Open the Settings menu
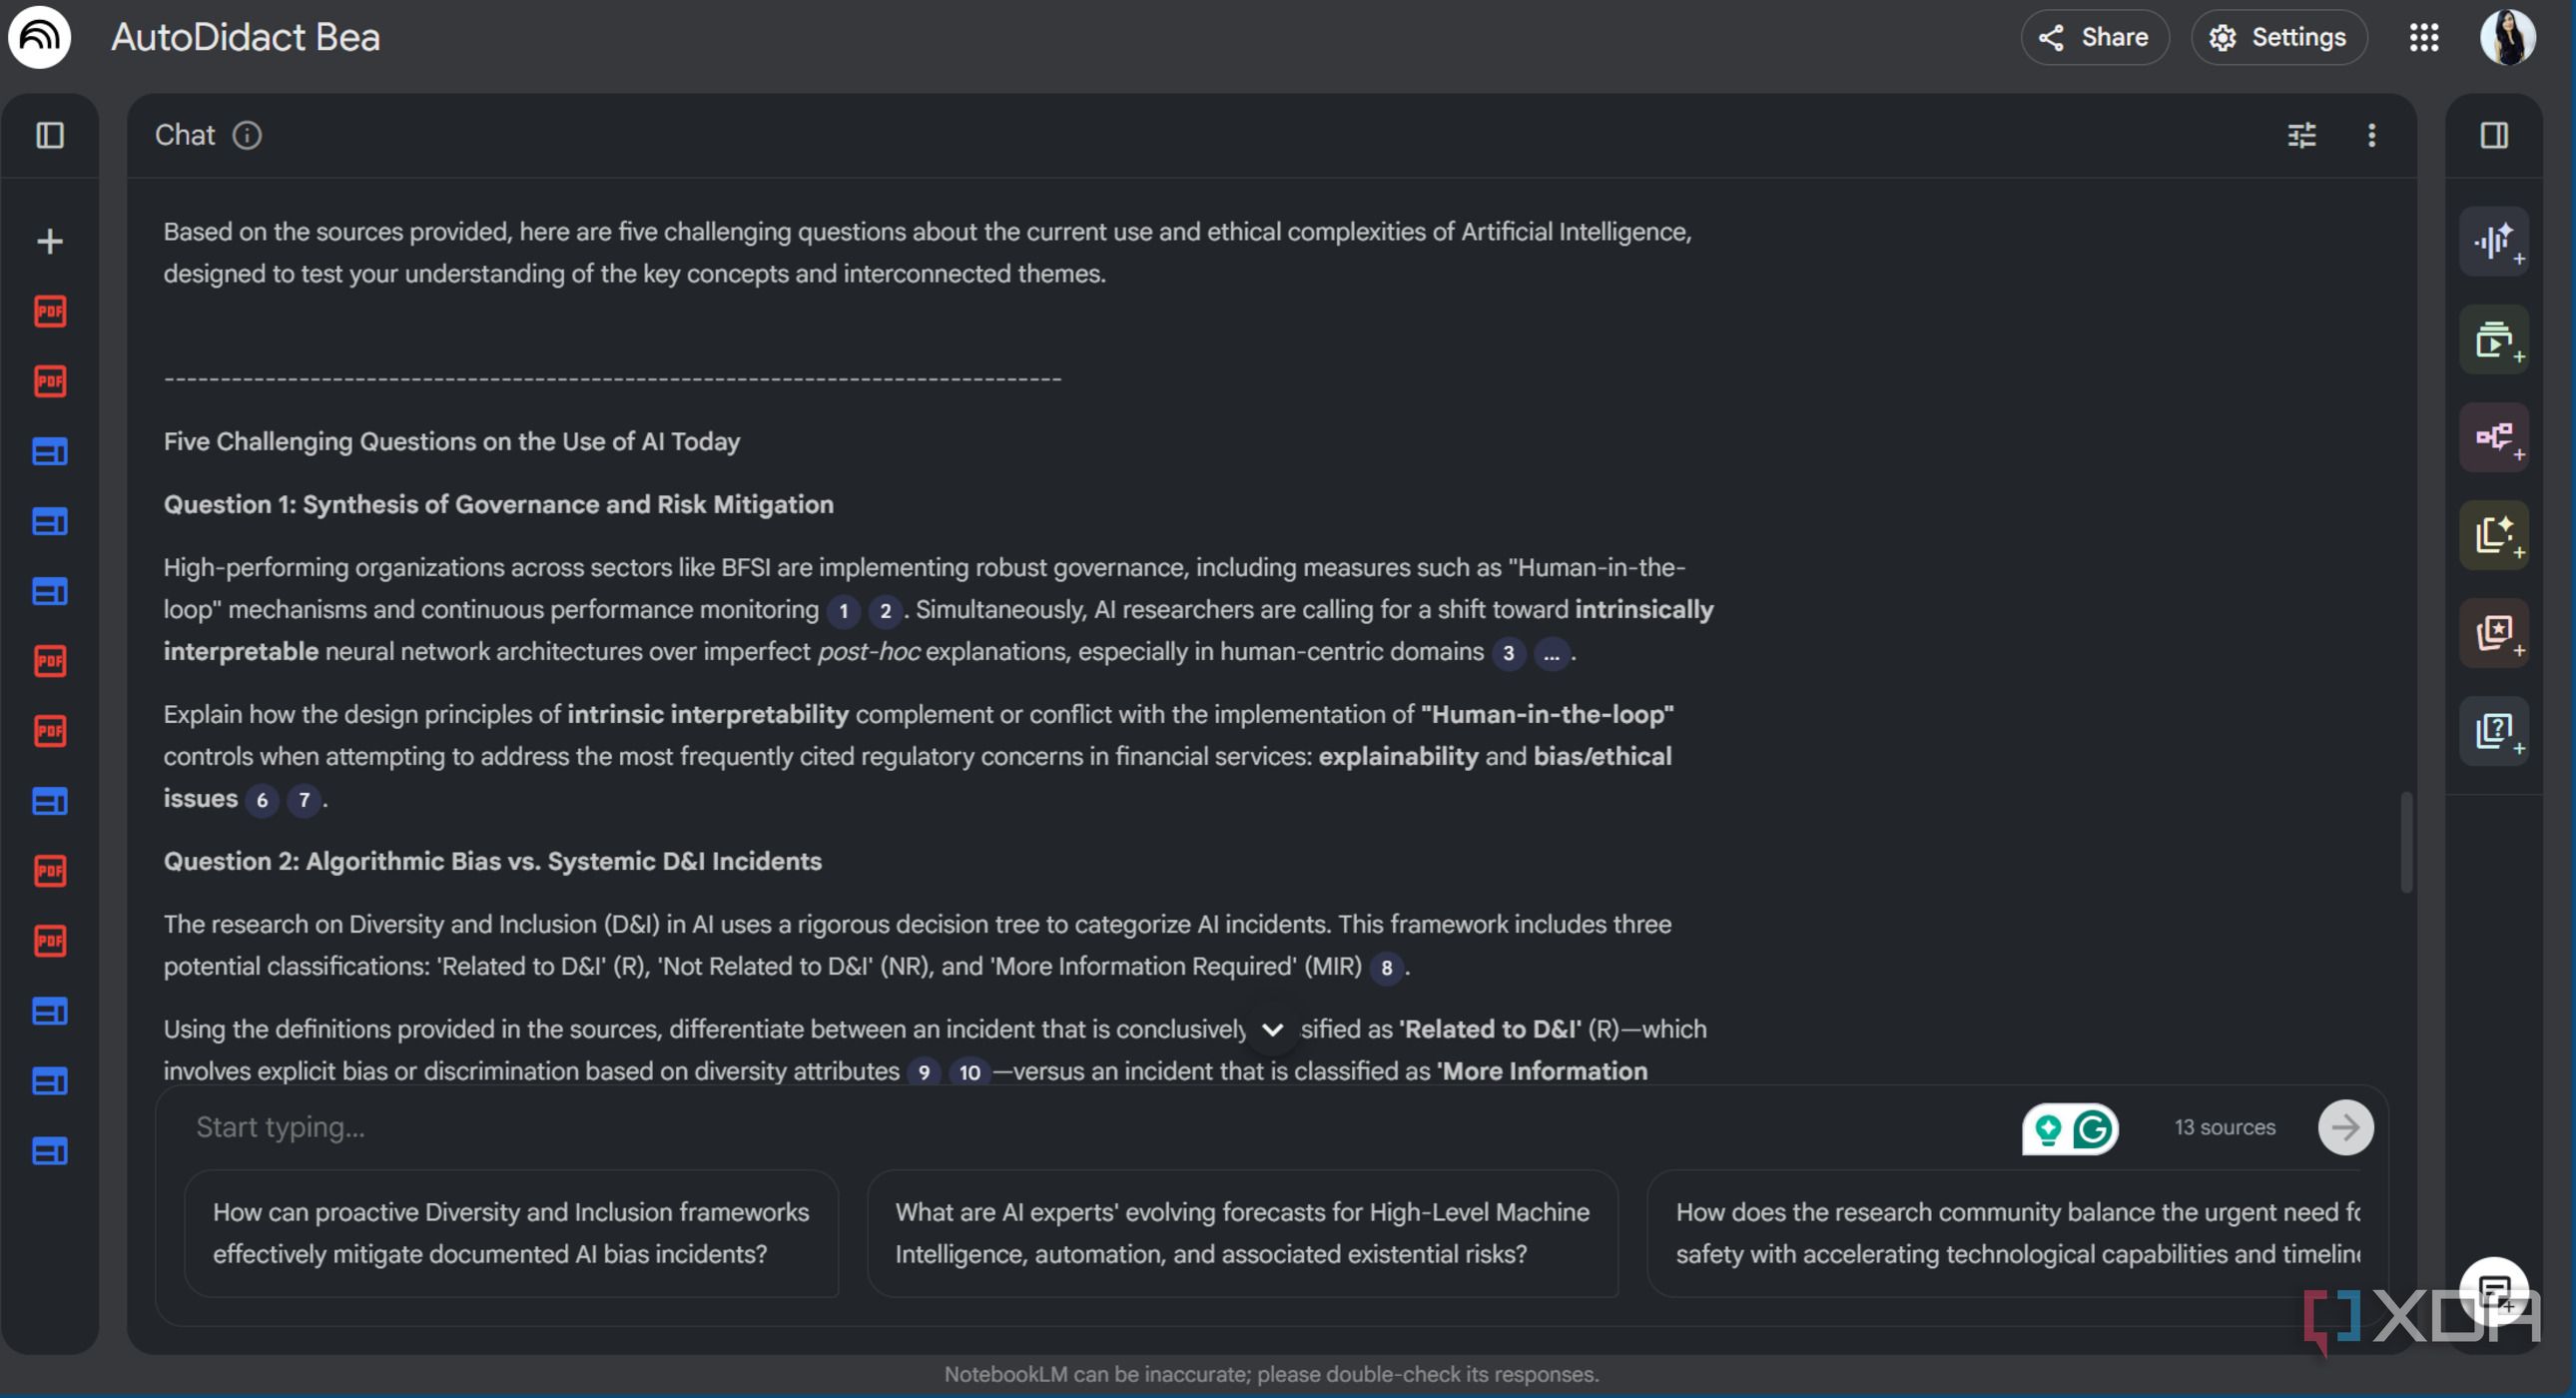This screenshot has width=2576, height=1398. pos(2279,38)
